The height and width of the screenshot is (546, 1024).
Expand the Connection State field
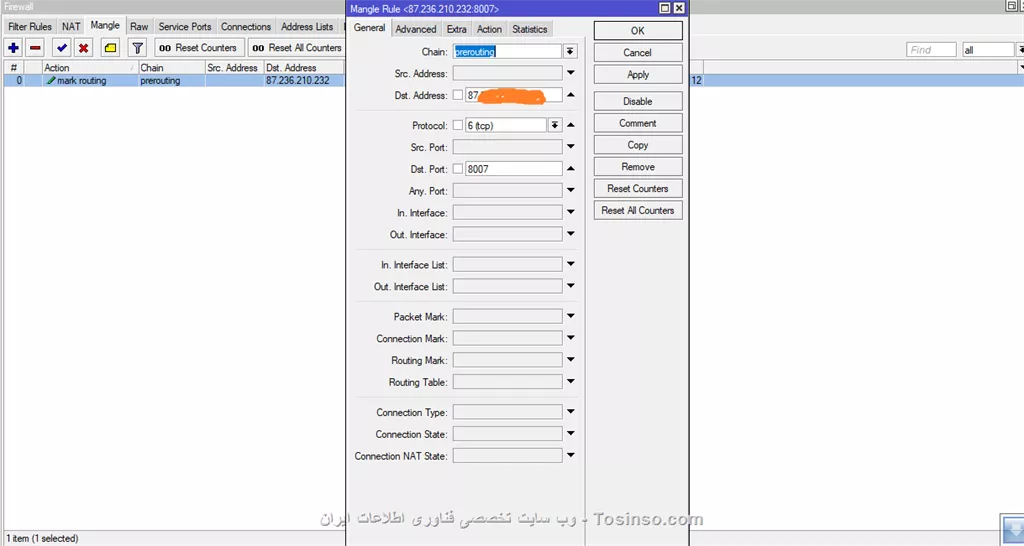pyautogui.click(x=571, y=434)
